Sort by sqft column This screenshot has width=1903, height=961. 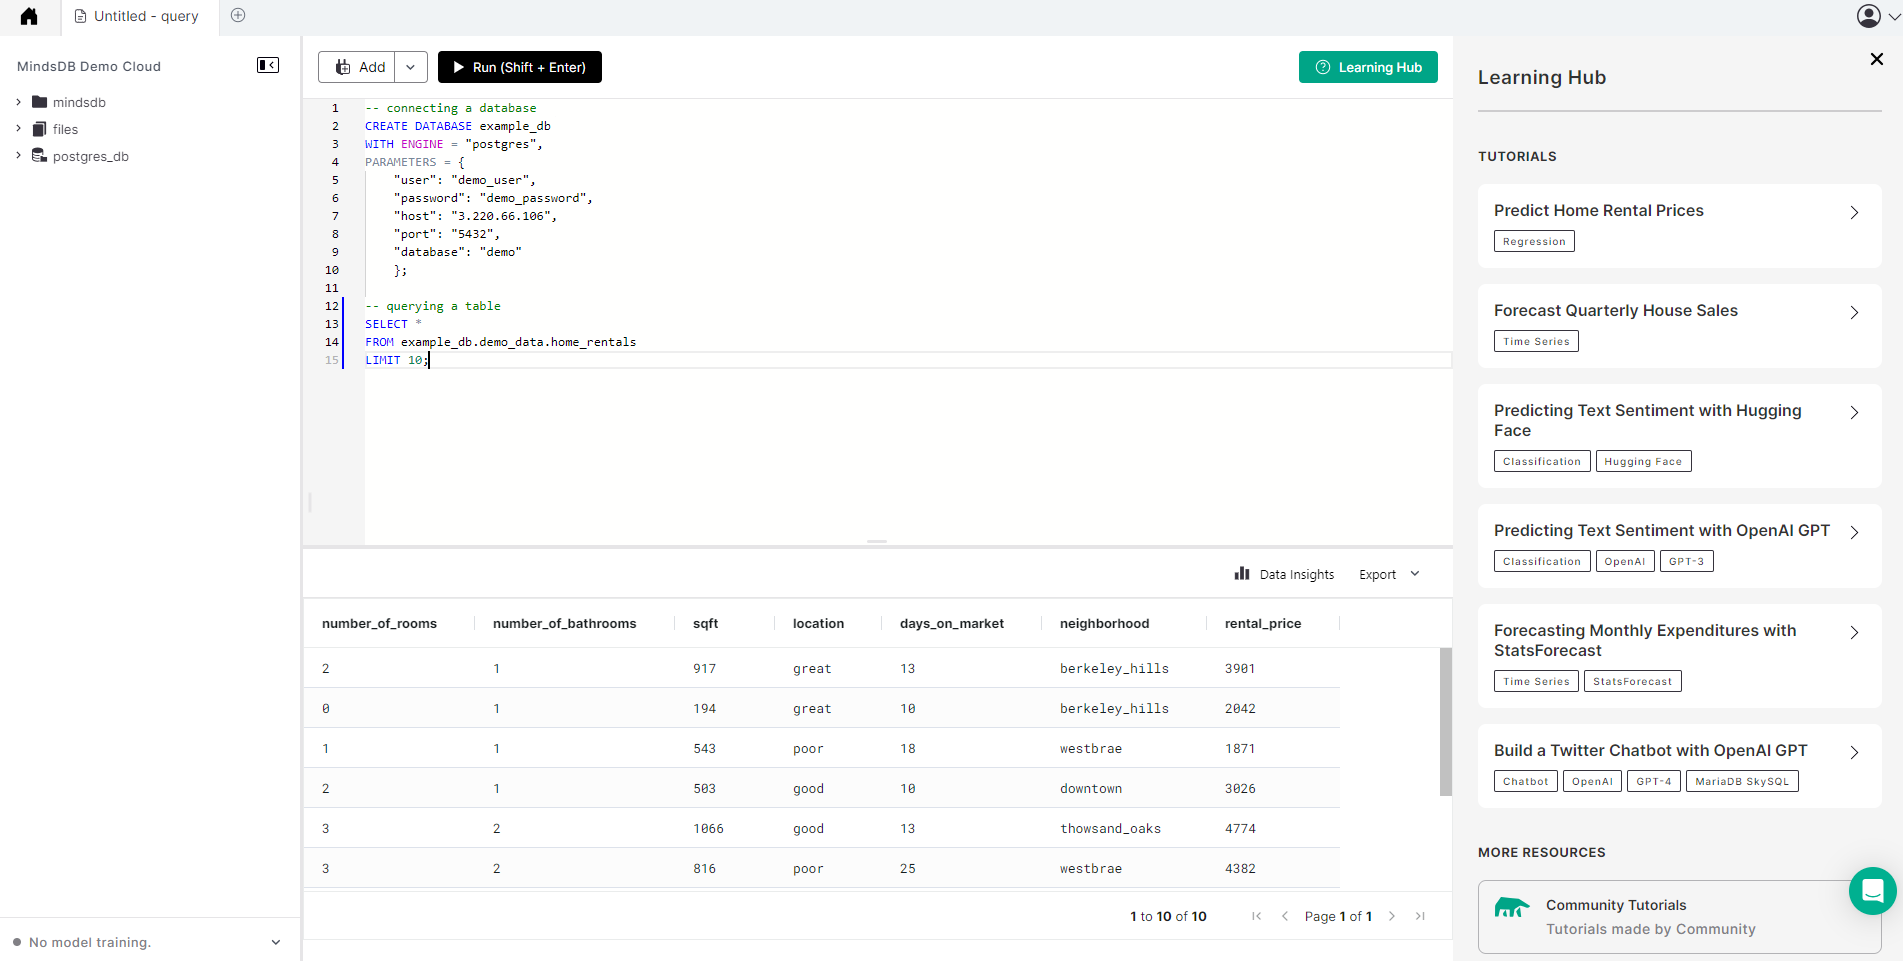[x=705, y=623]
